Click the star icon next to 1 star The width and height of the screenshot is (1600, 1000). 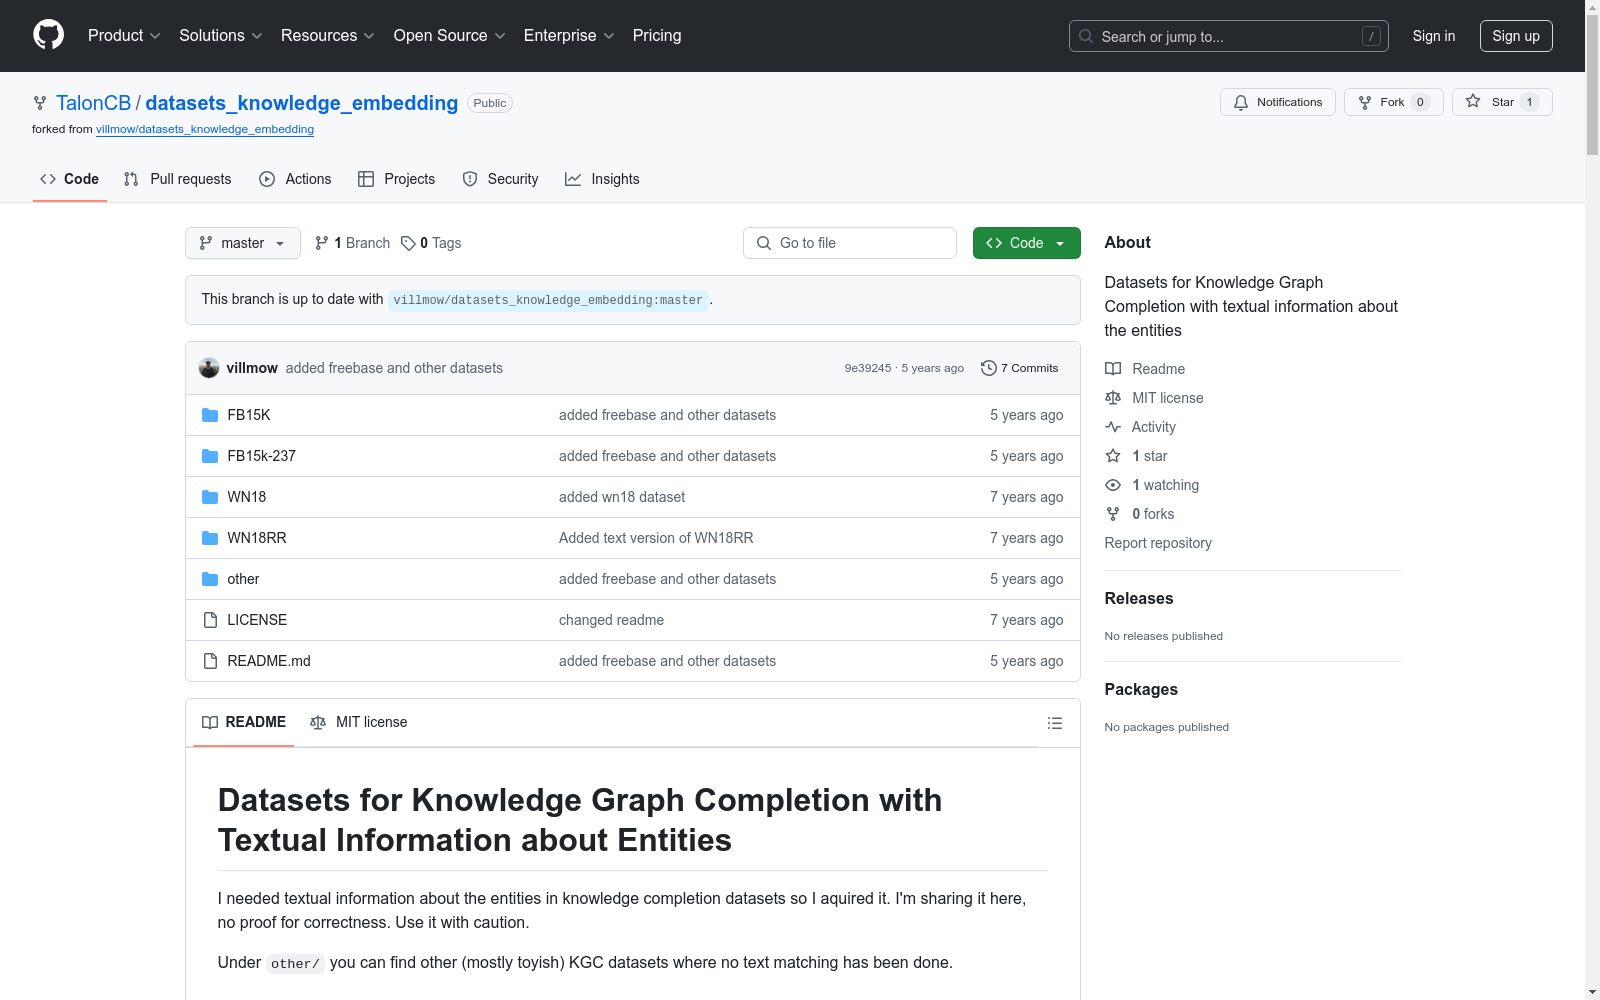[x=1113, y=456]
